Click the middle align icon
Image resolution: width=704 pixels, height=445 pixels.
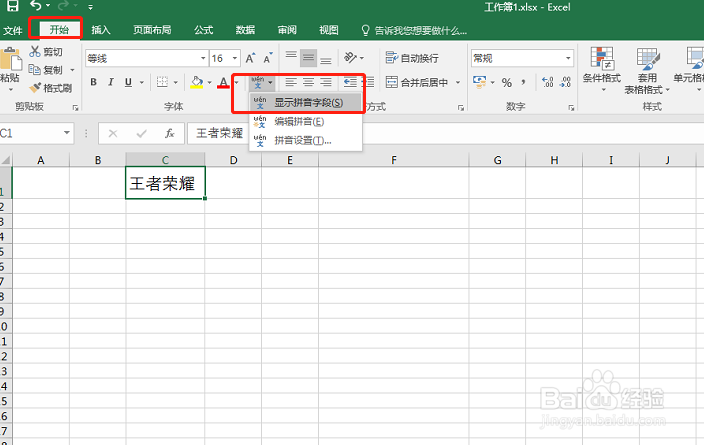308,58
